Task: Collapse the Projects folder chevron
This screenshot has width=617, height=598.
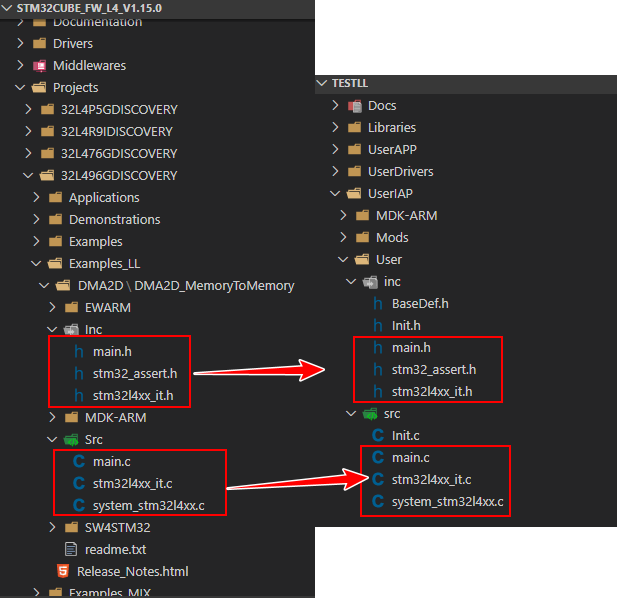Action: (x=20, y=87)
